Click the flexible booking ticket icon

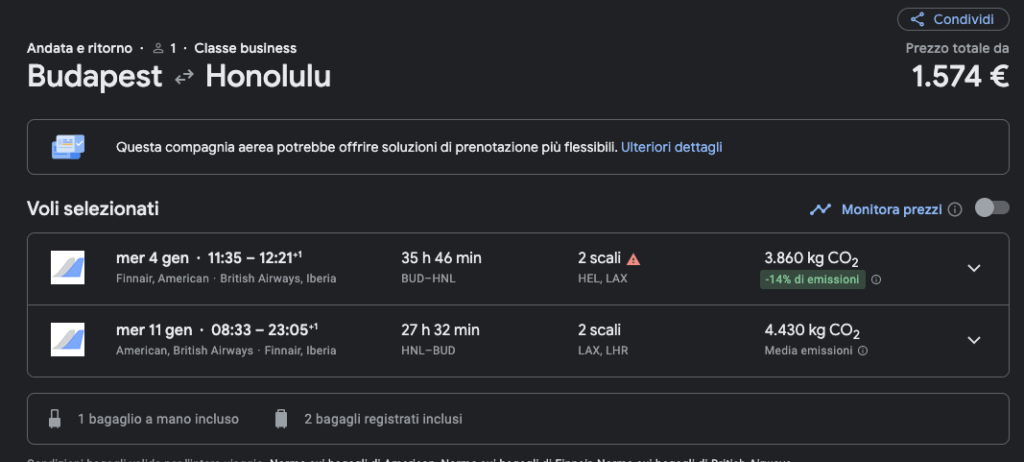(68, 147)
